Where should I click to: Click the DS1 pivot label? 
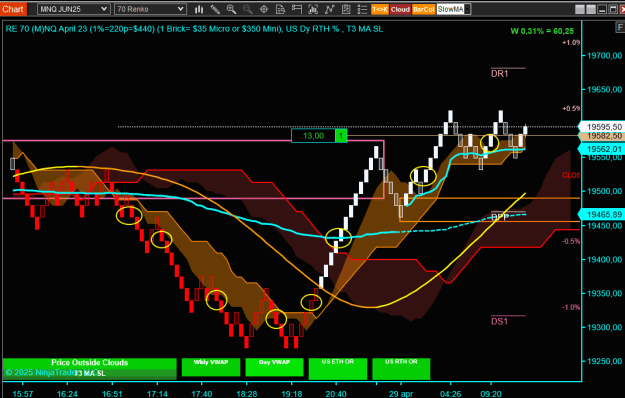(x=499, y=322)
